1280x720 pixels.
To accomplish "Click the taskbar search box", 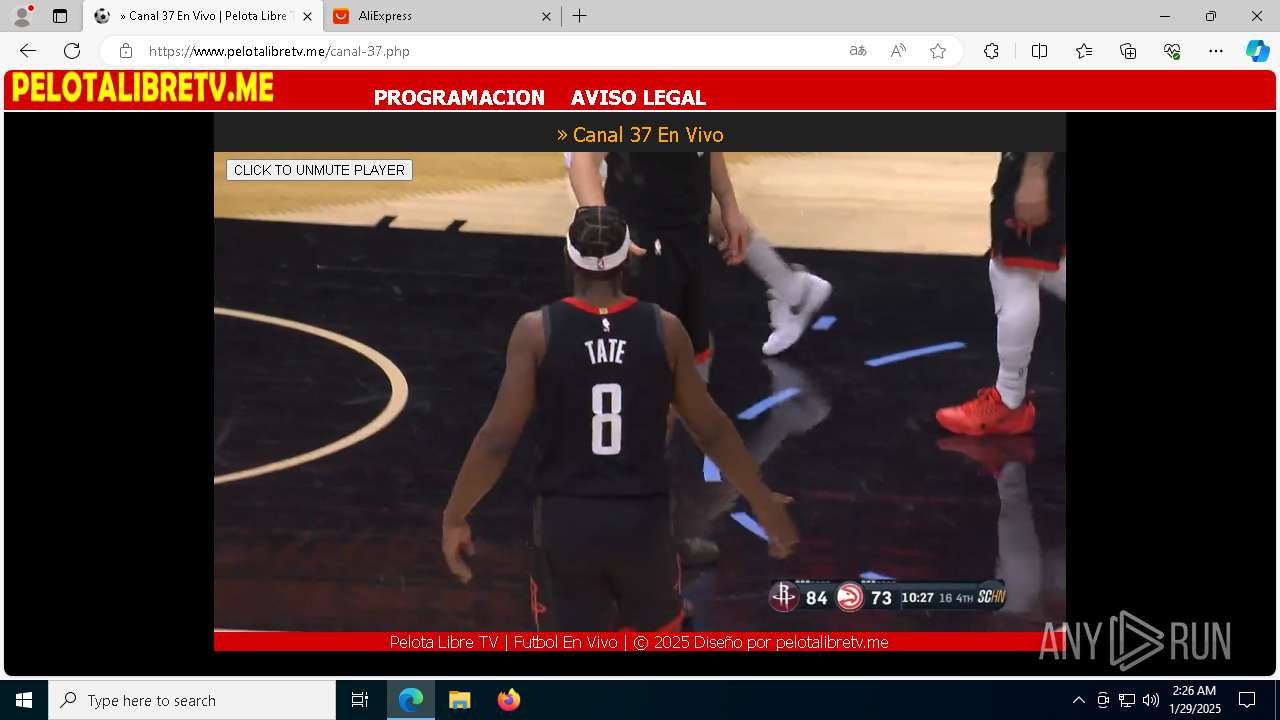I will click(192, 700).
